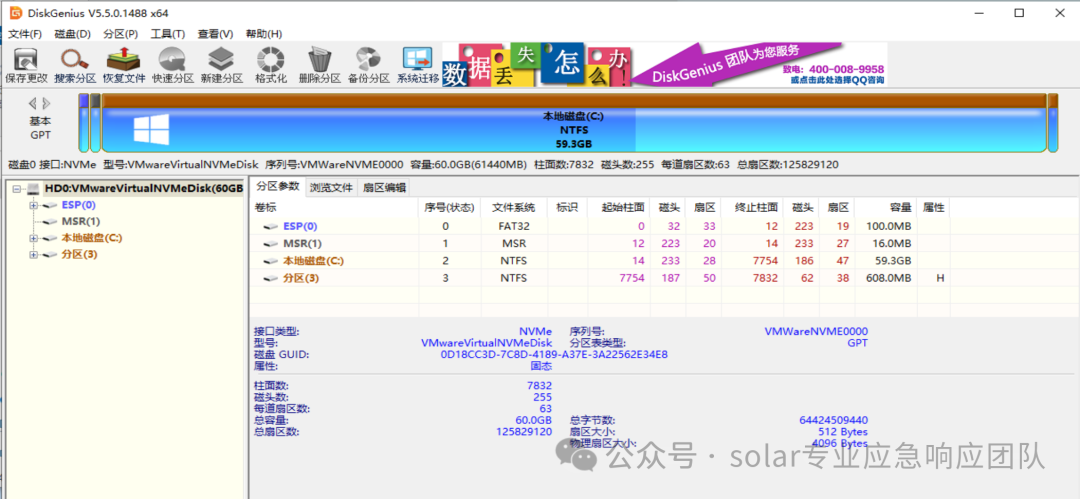1080x499 pixels.
Task: Open the 磁盘(D) menu
Action: tap(72, 34)
